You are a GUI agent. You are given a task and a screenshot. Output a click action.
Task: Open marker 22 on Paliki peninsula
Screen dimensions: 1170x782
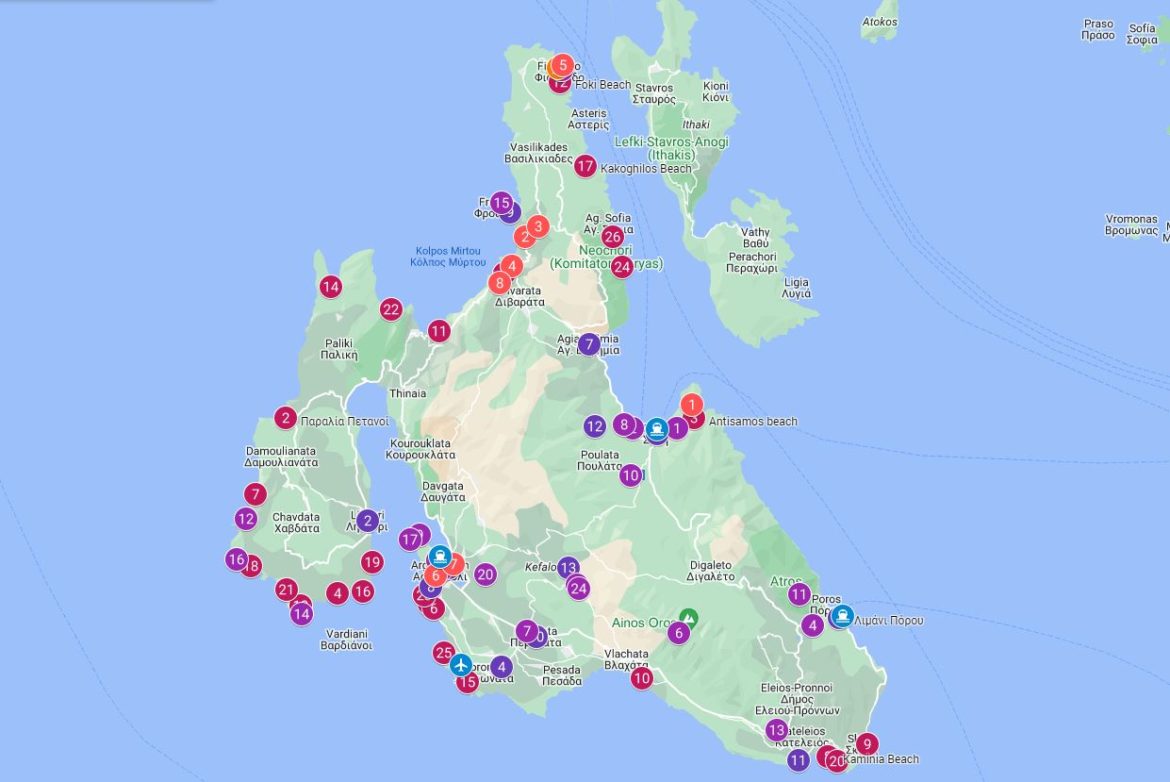391,309
